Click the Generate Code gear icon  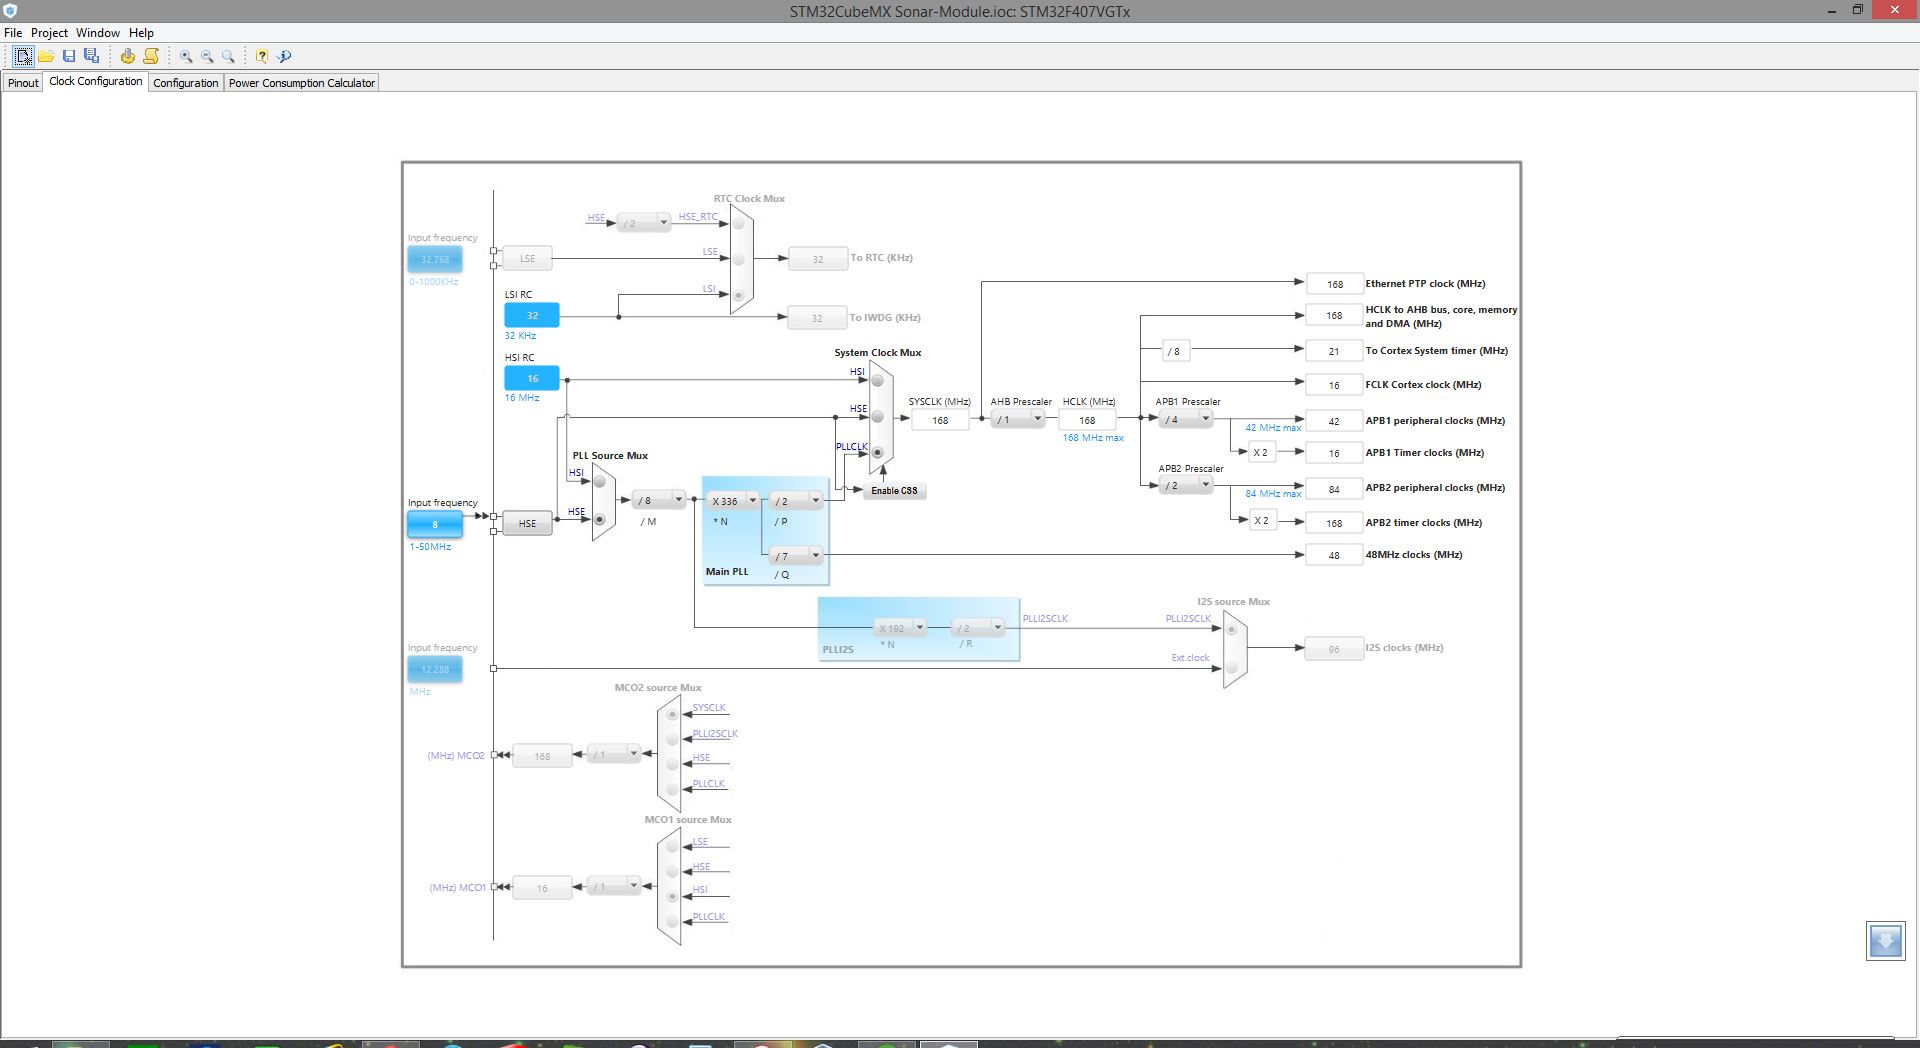[x=128, y=56]
